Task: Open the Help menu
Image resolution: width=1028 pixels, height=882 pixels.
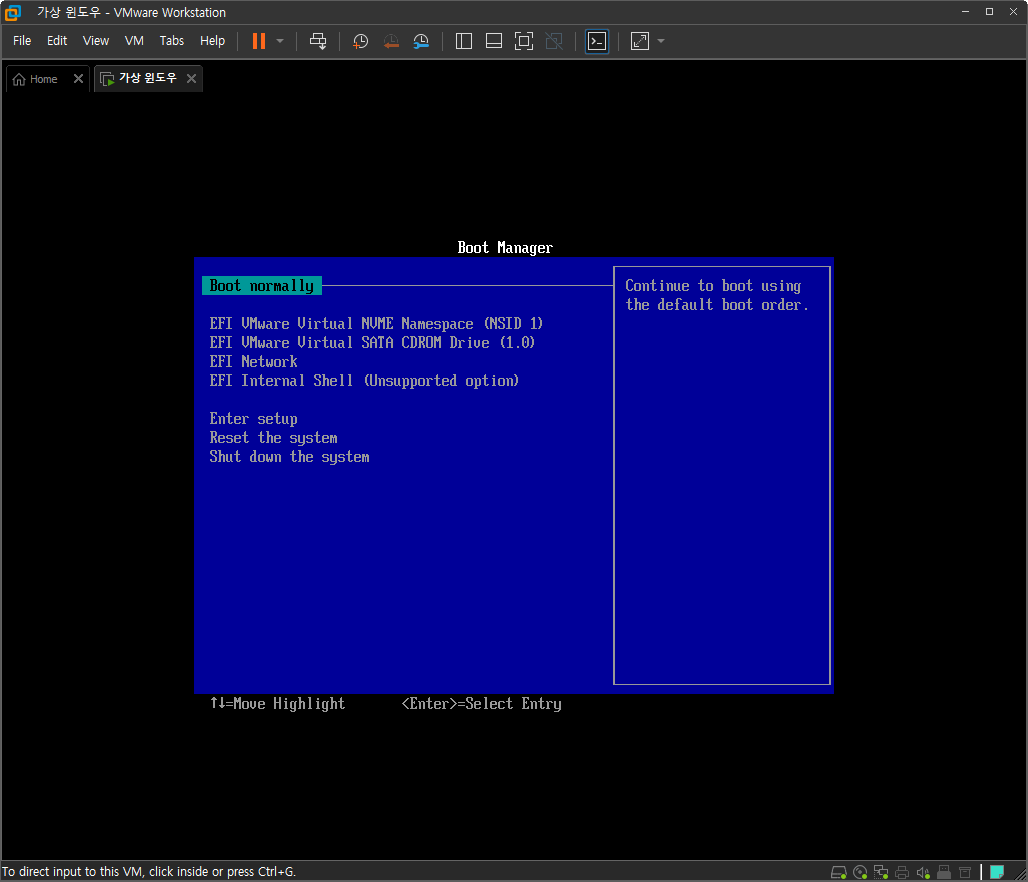Action: pos(212,41)
